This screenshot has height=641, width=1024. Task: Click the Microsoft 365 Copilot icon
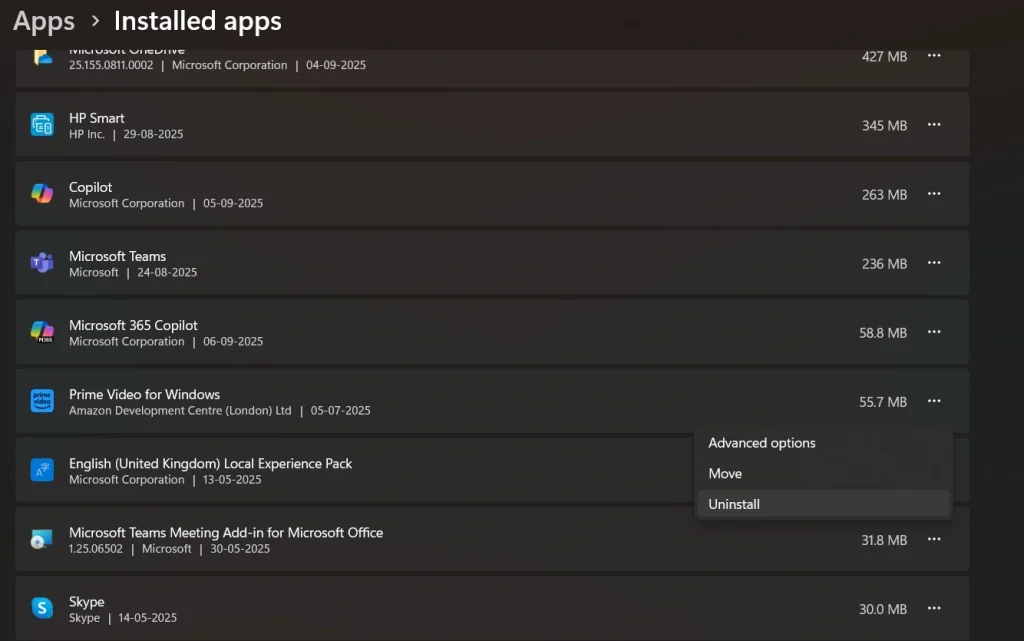coord(42,332)
